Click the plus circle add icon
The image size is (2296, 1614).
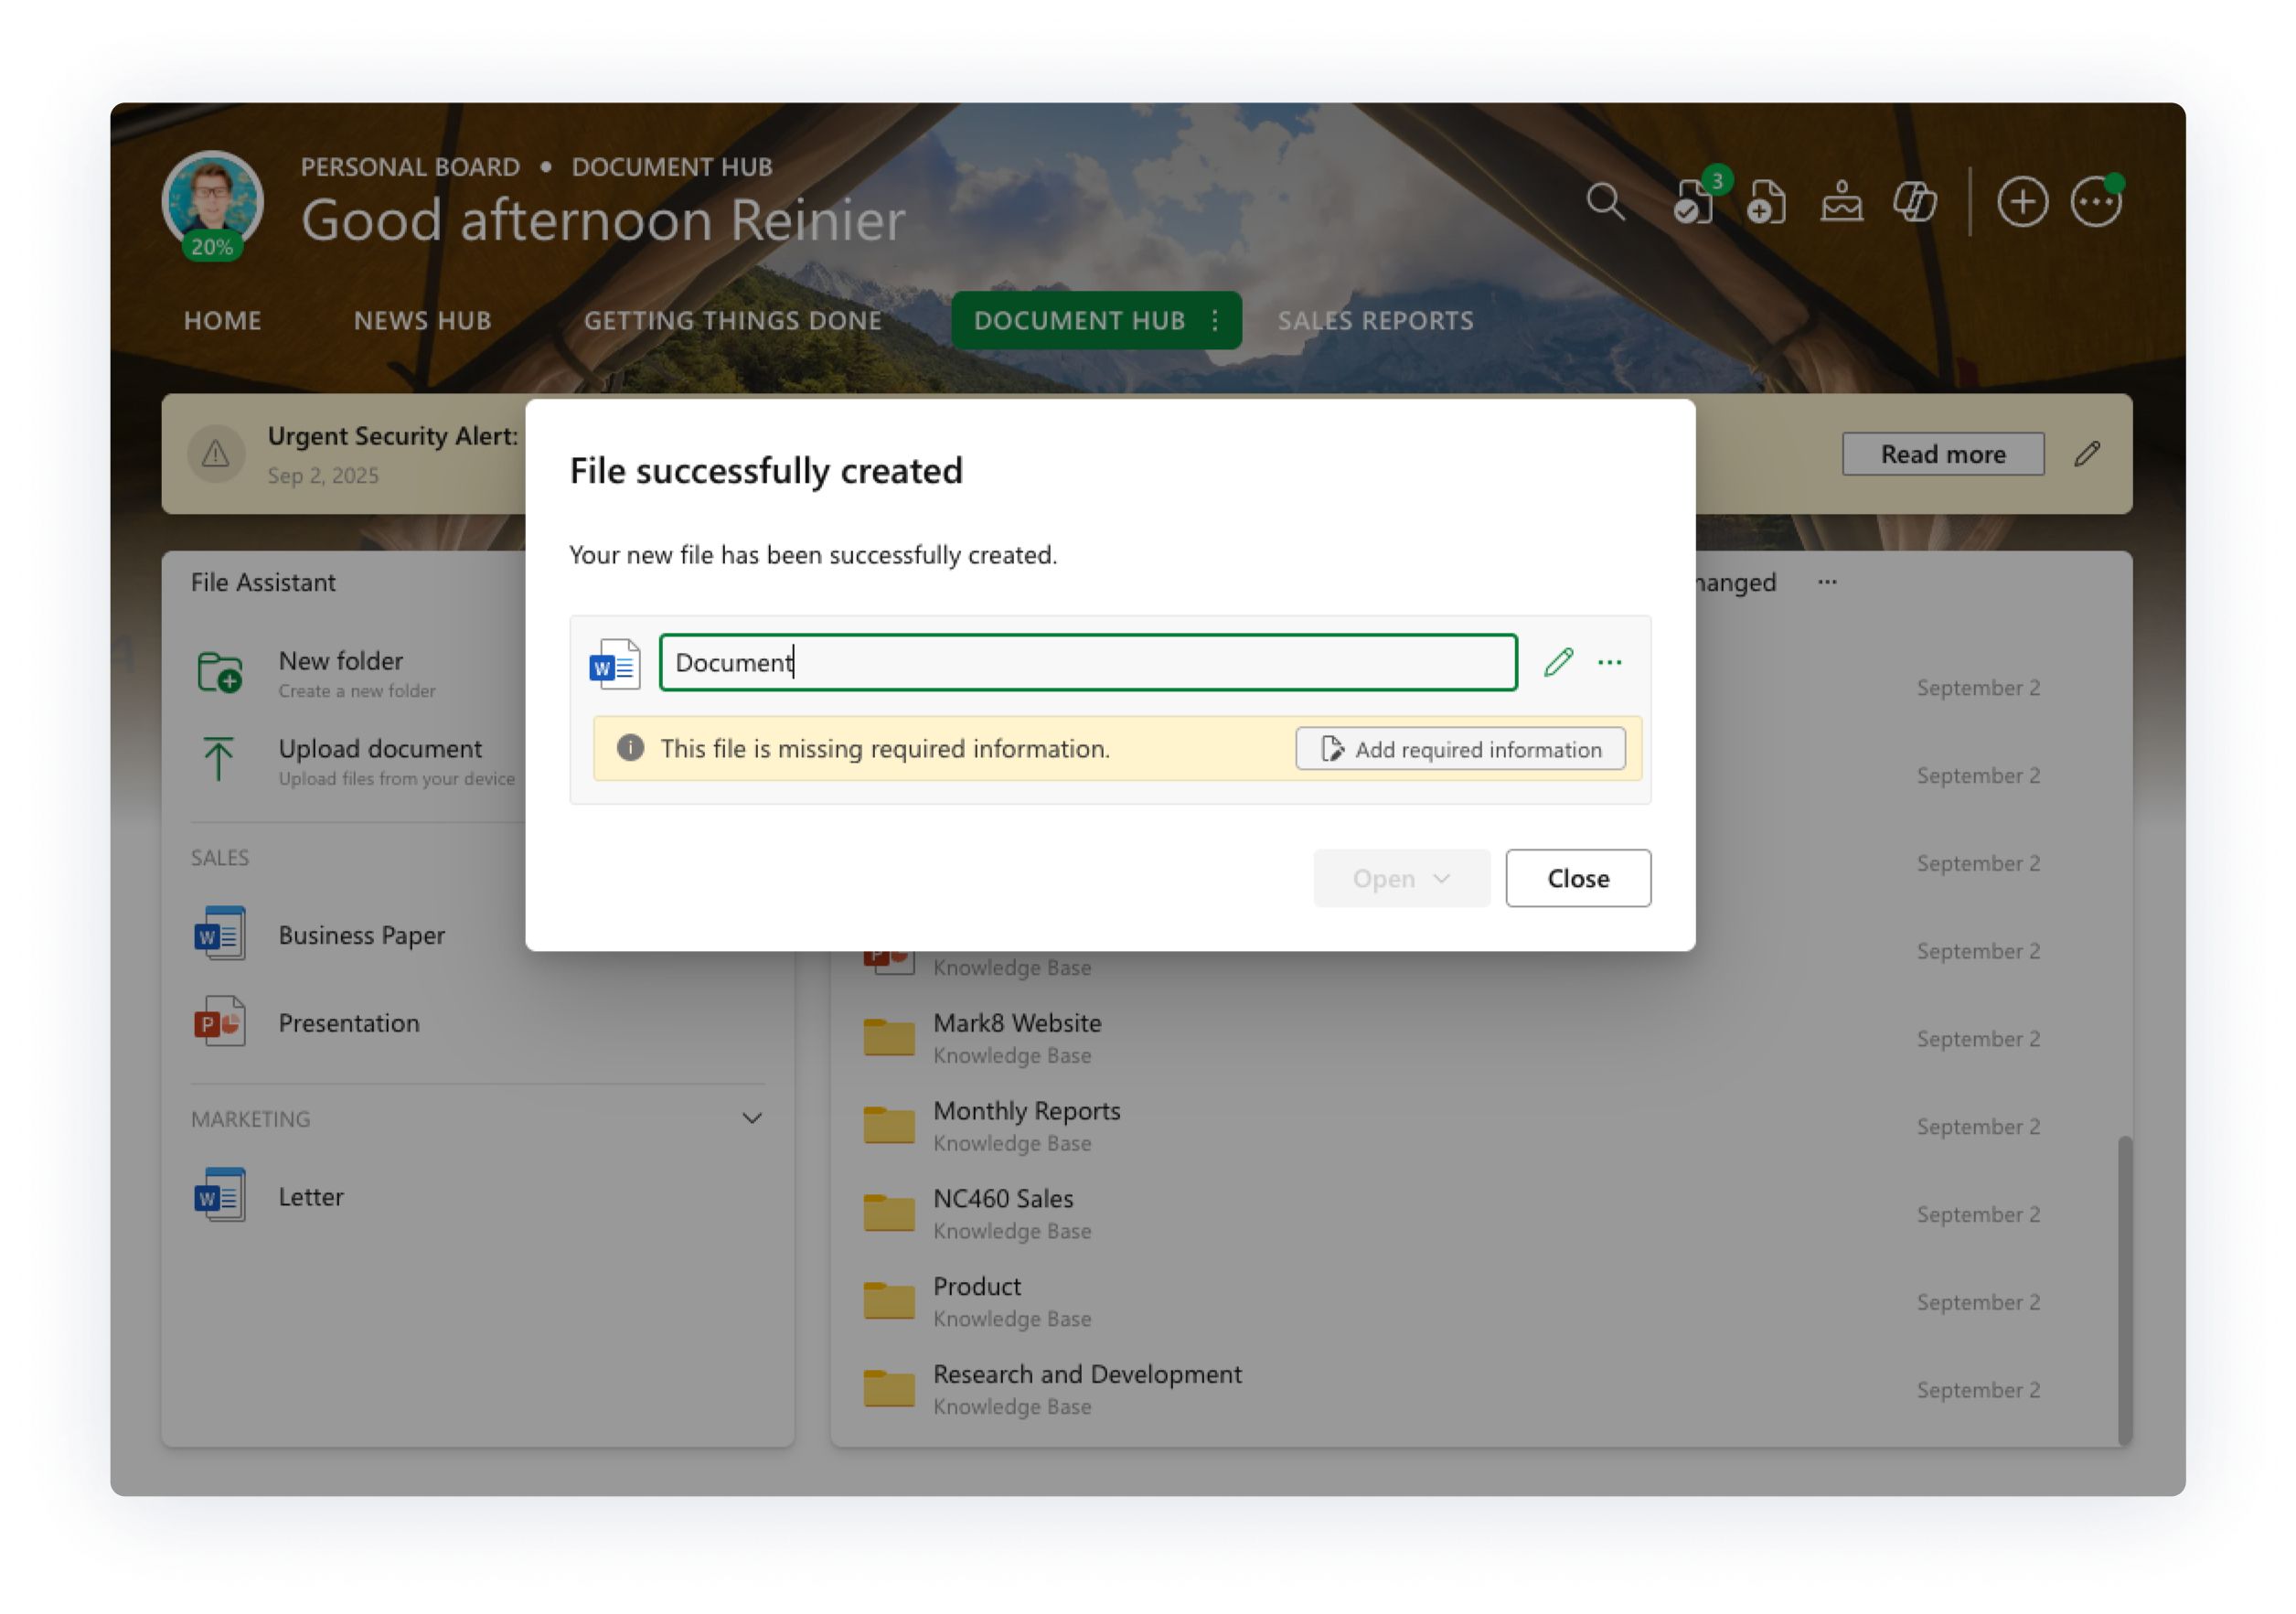click(x=2022, y=202)
